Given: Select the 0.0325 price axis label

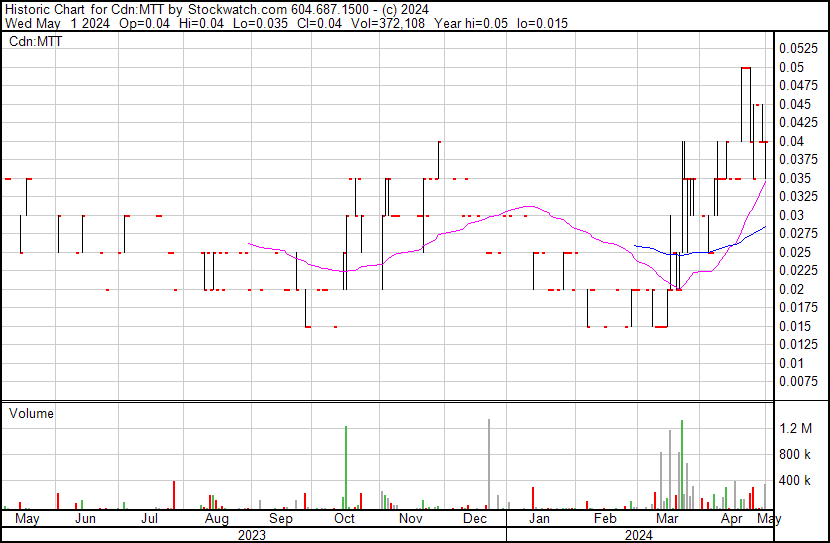Looking at the screenshot, I should click(x=799, y=196).
